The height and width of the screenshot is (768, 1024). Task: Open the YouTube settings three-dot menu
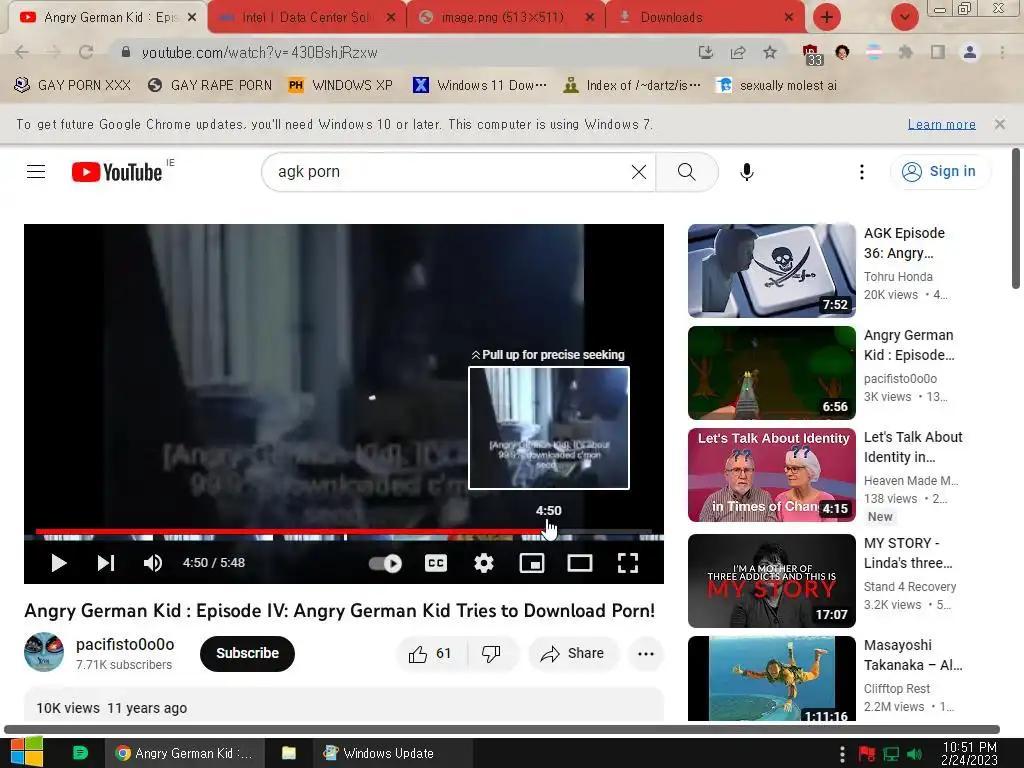tap(862, 172)
